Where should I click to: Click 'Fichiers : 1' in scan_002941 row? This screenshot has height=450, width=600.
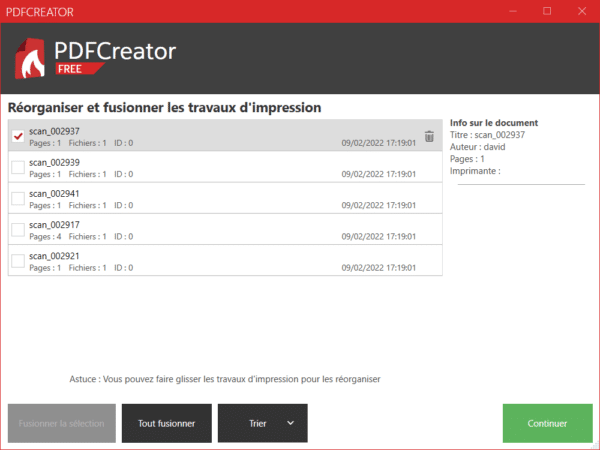[87, 205]
